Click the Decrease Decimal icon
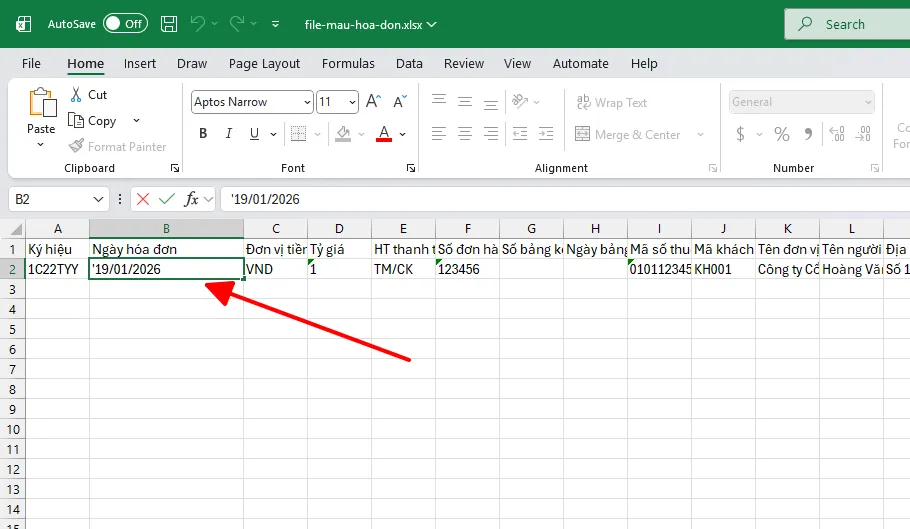The width and height of the screenshot is (910, 529). click(x=864, y=135)
